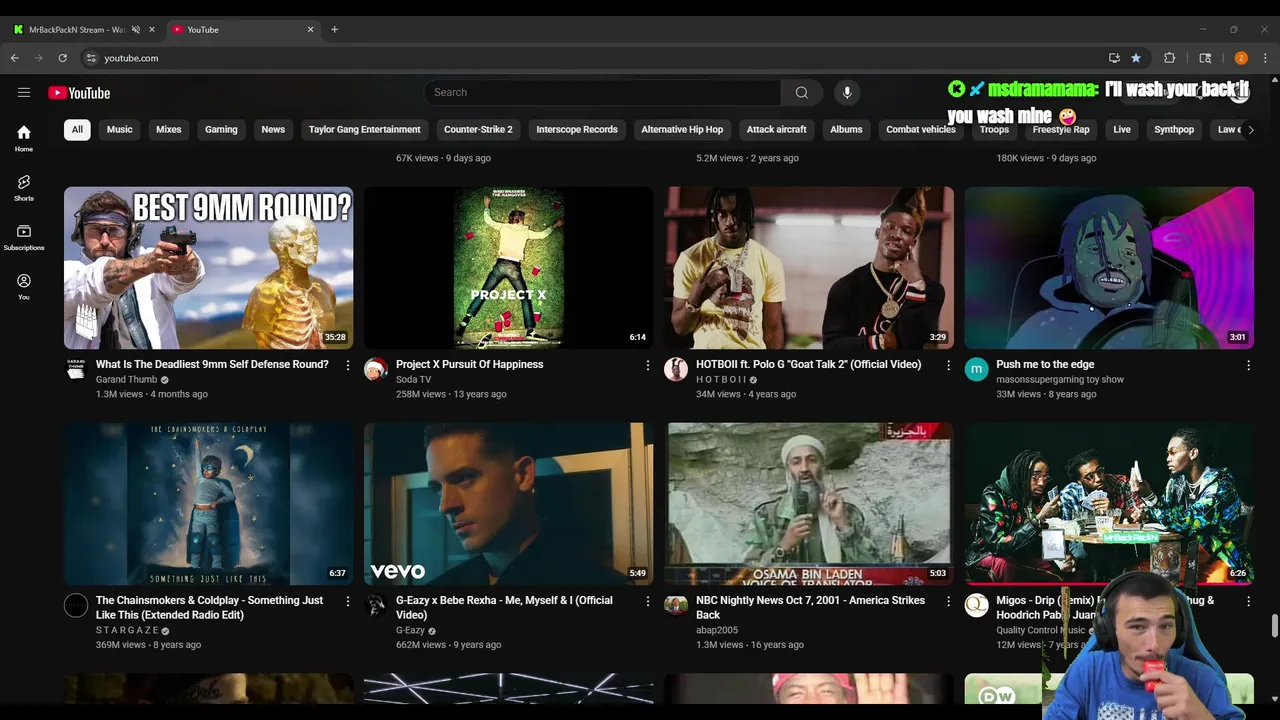Viewport: 1280px width, 720px height.
Task: Select the Live filter chip
Action: pos(1122,129)
